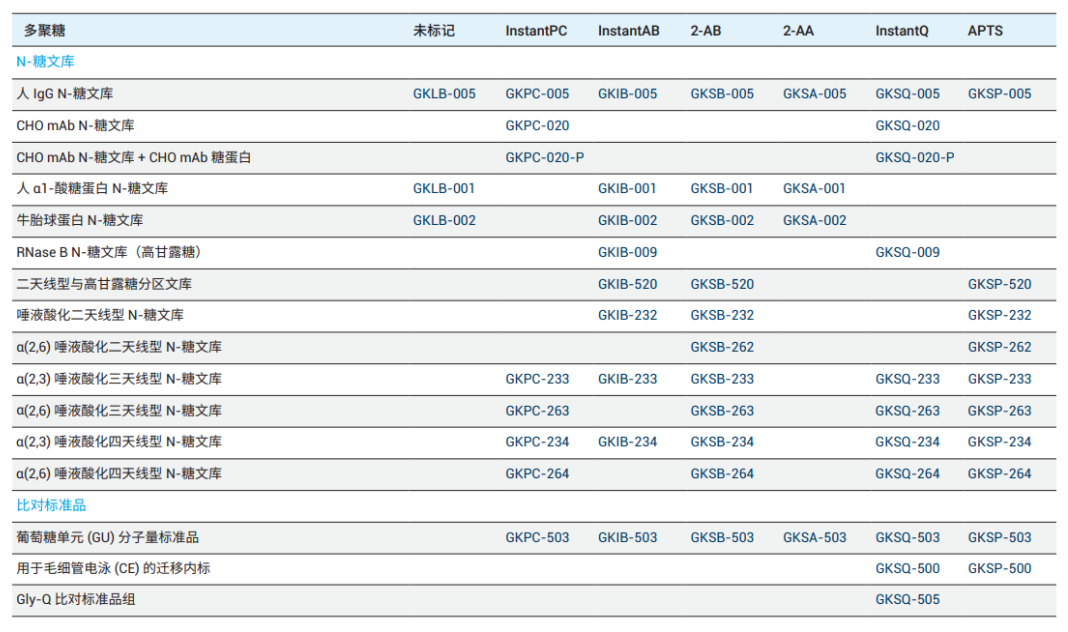
Task: Click the GKSP-232 link
Action: [x=999, y=315]
